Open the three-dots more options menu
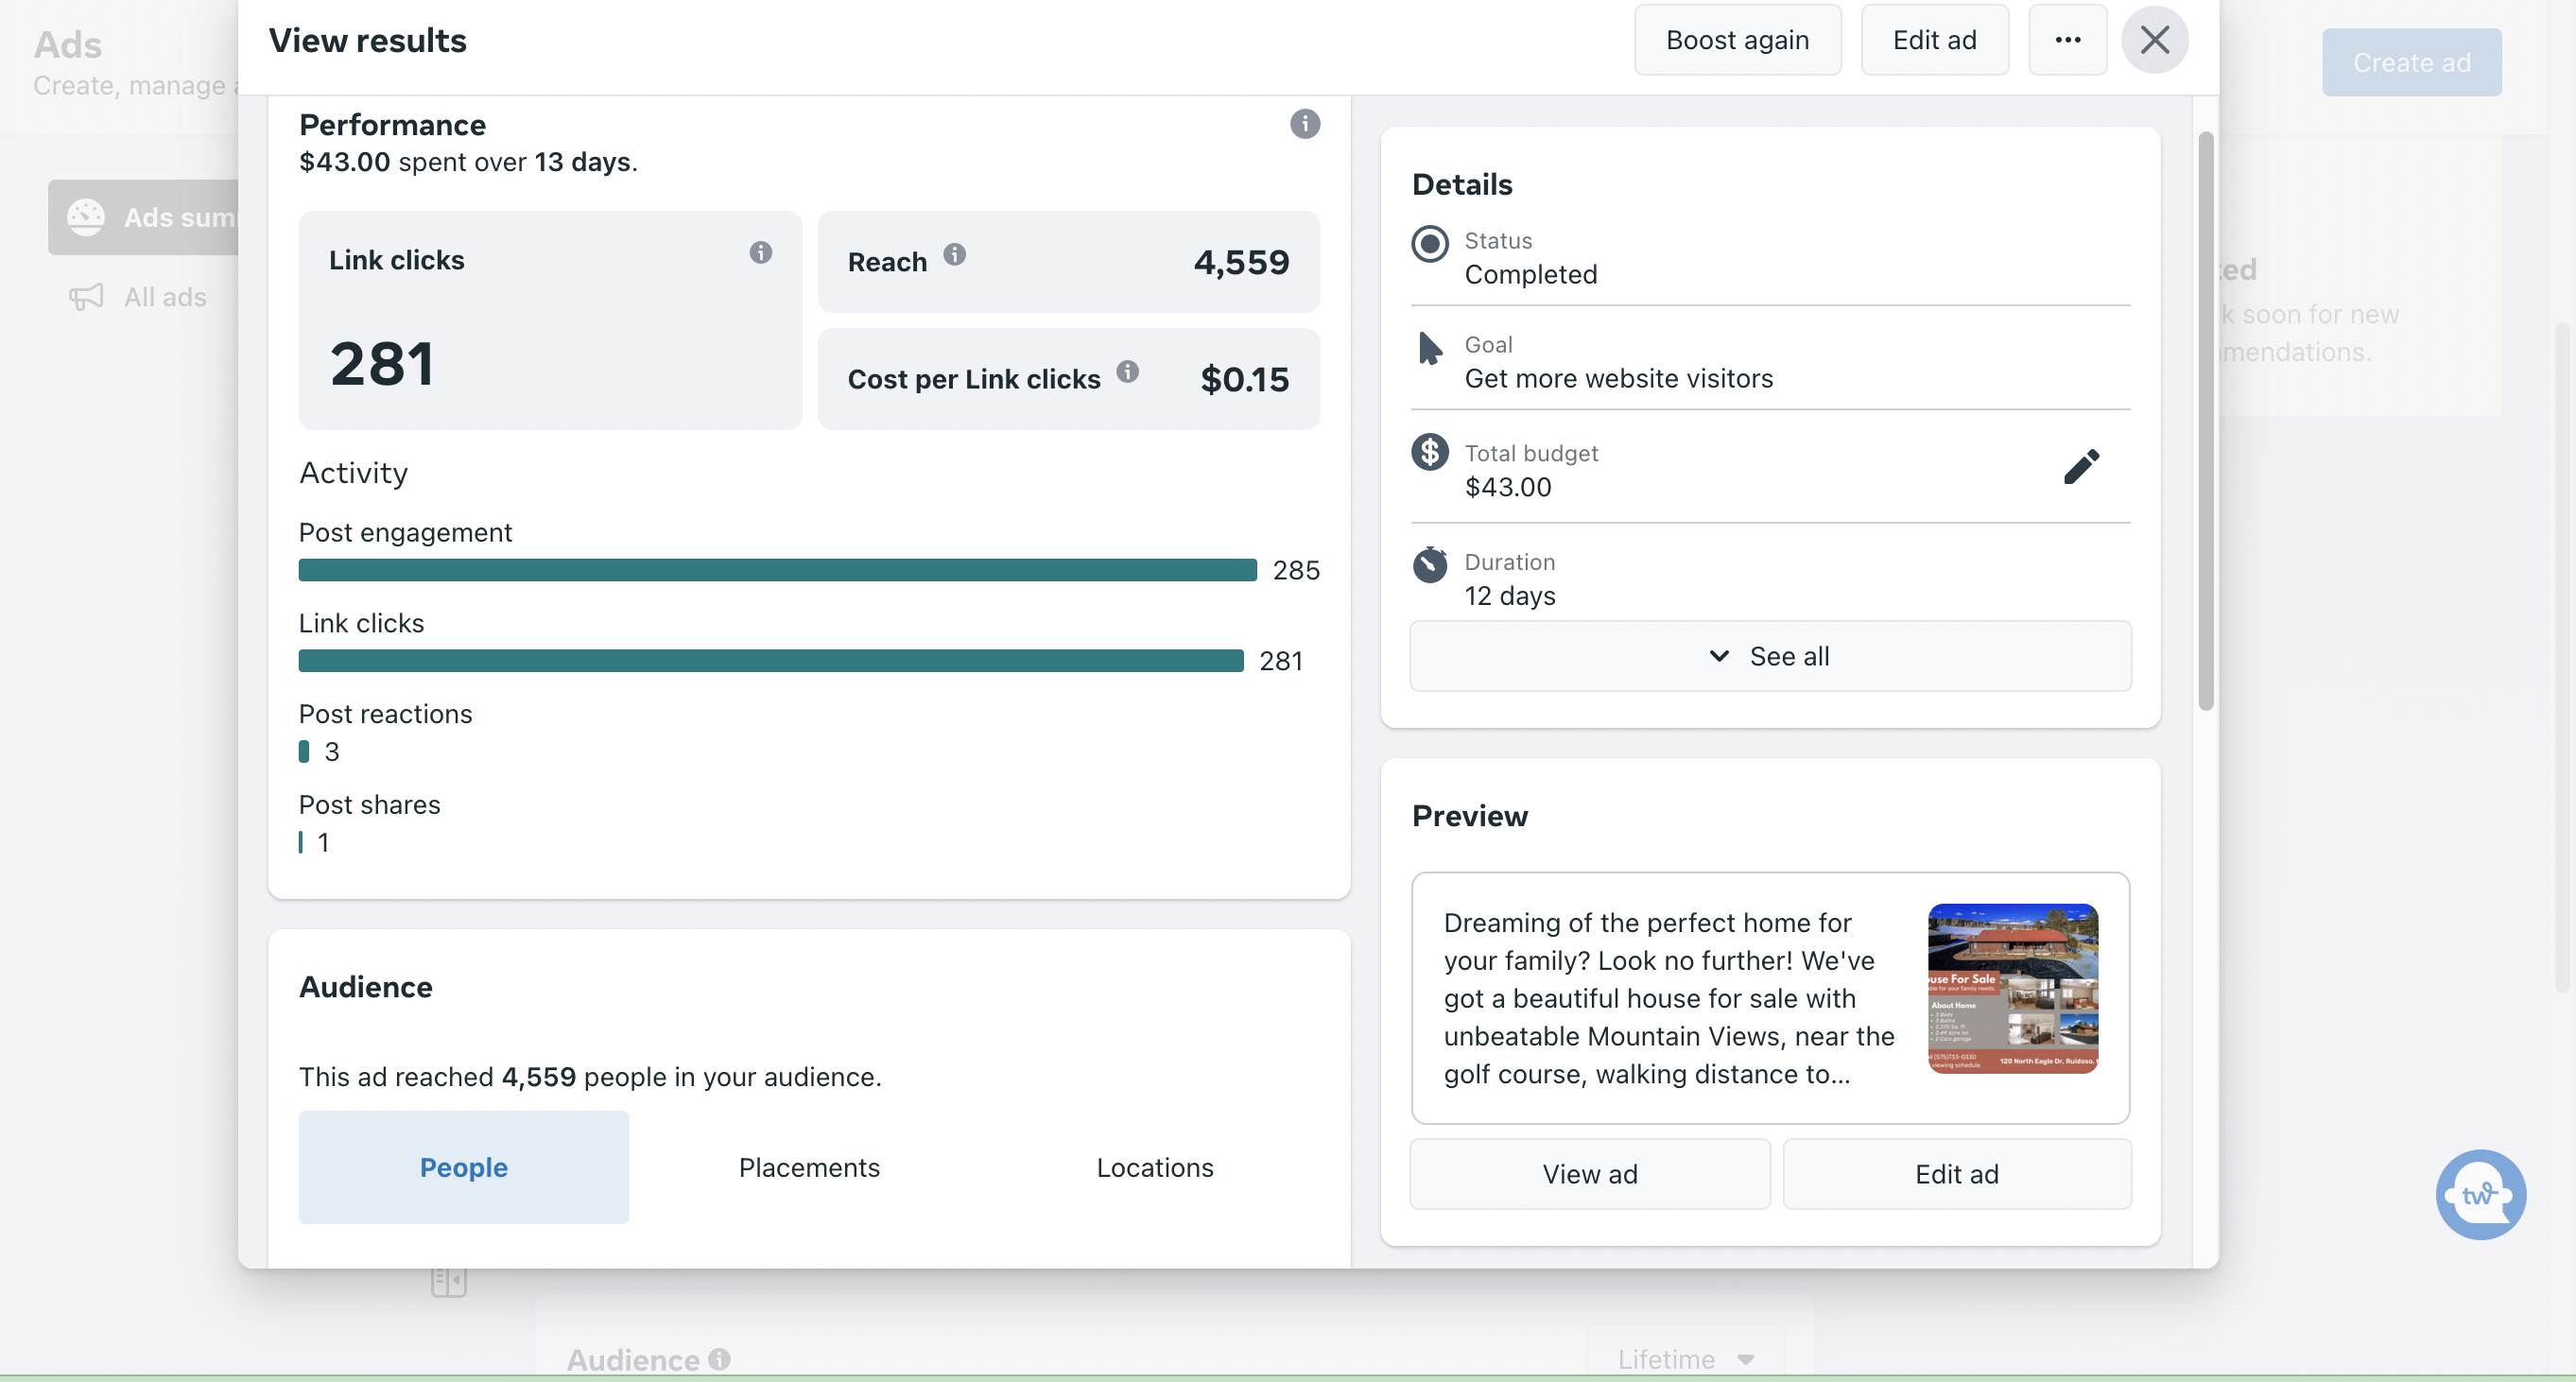Screen dimensions: 2576x1382 2067,40
